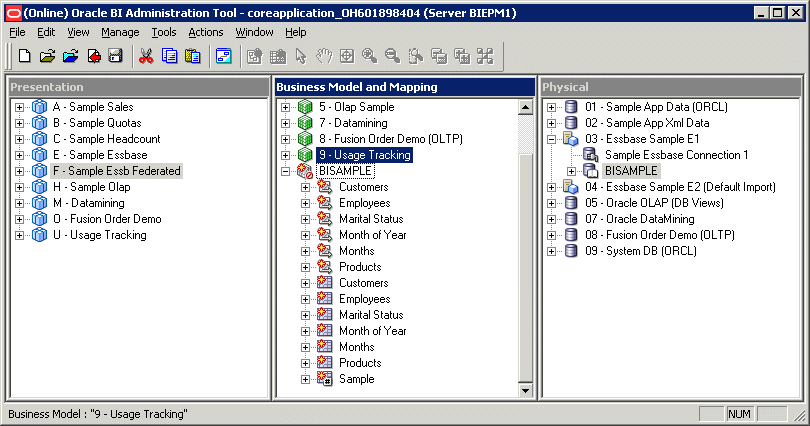Click the Business Model and Mapping pane header

tap(404, 87)
